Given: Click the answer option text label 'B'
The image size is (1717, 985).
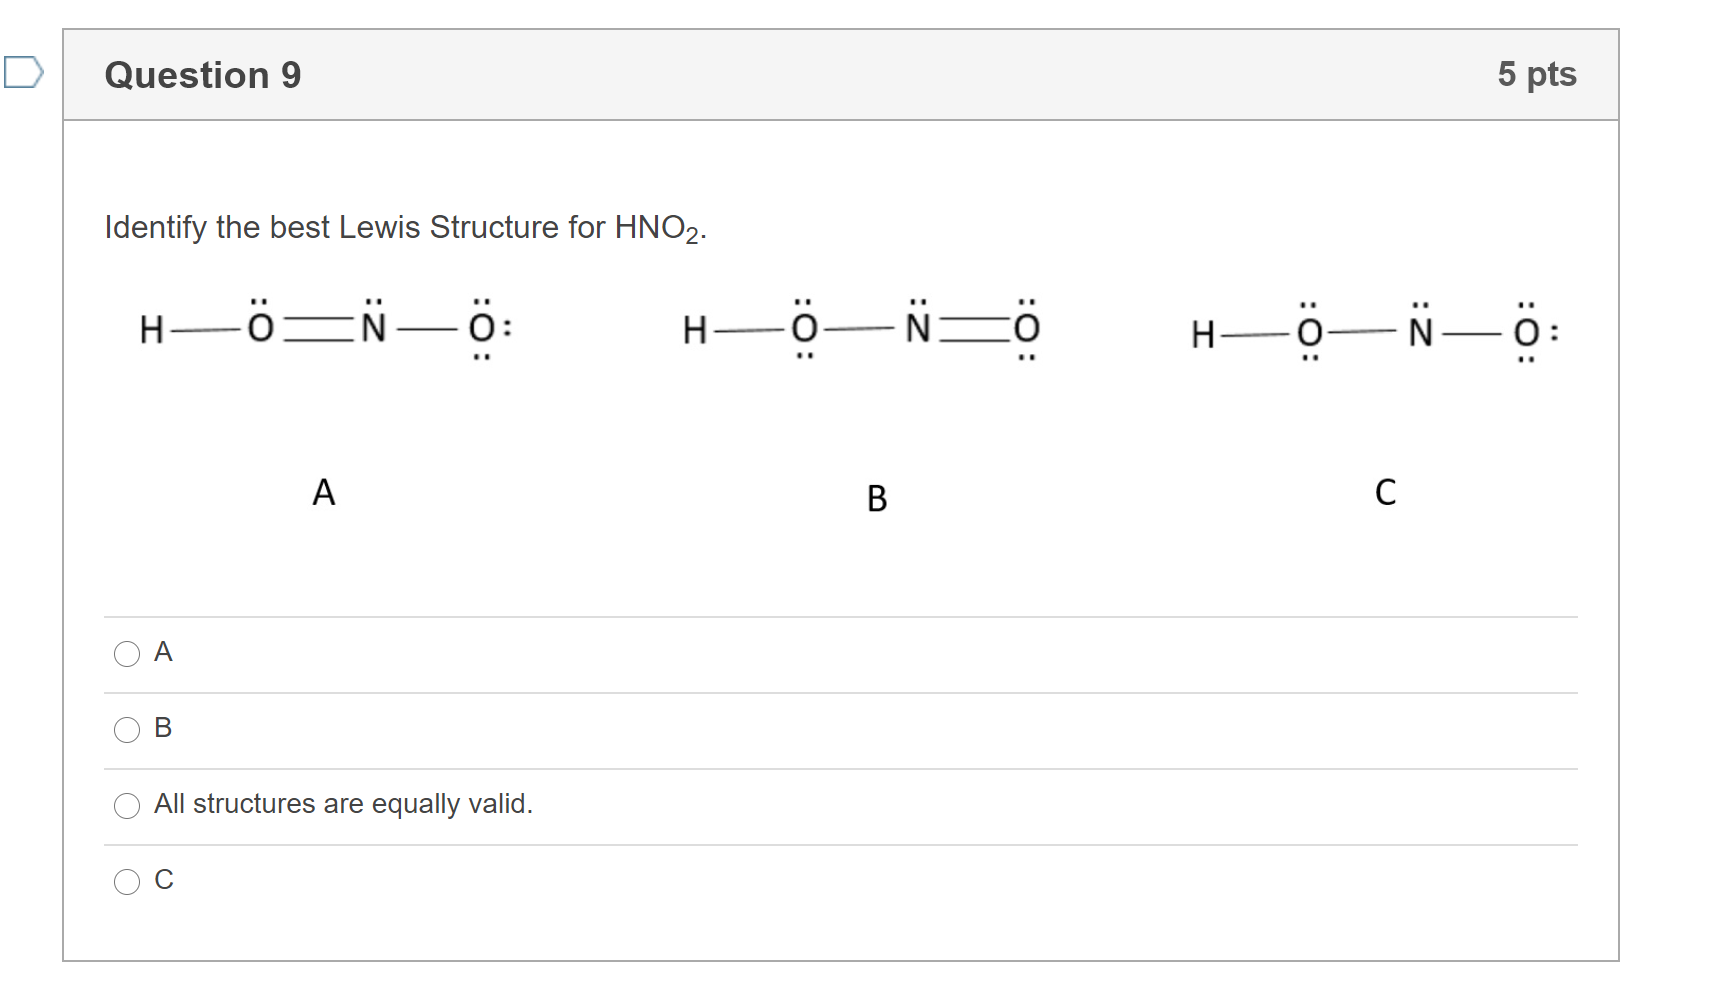Looking at the screenshot, I should pyautogui.click(x=163, y=728).
